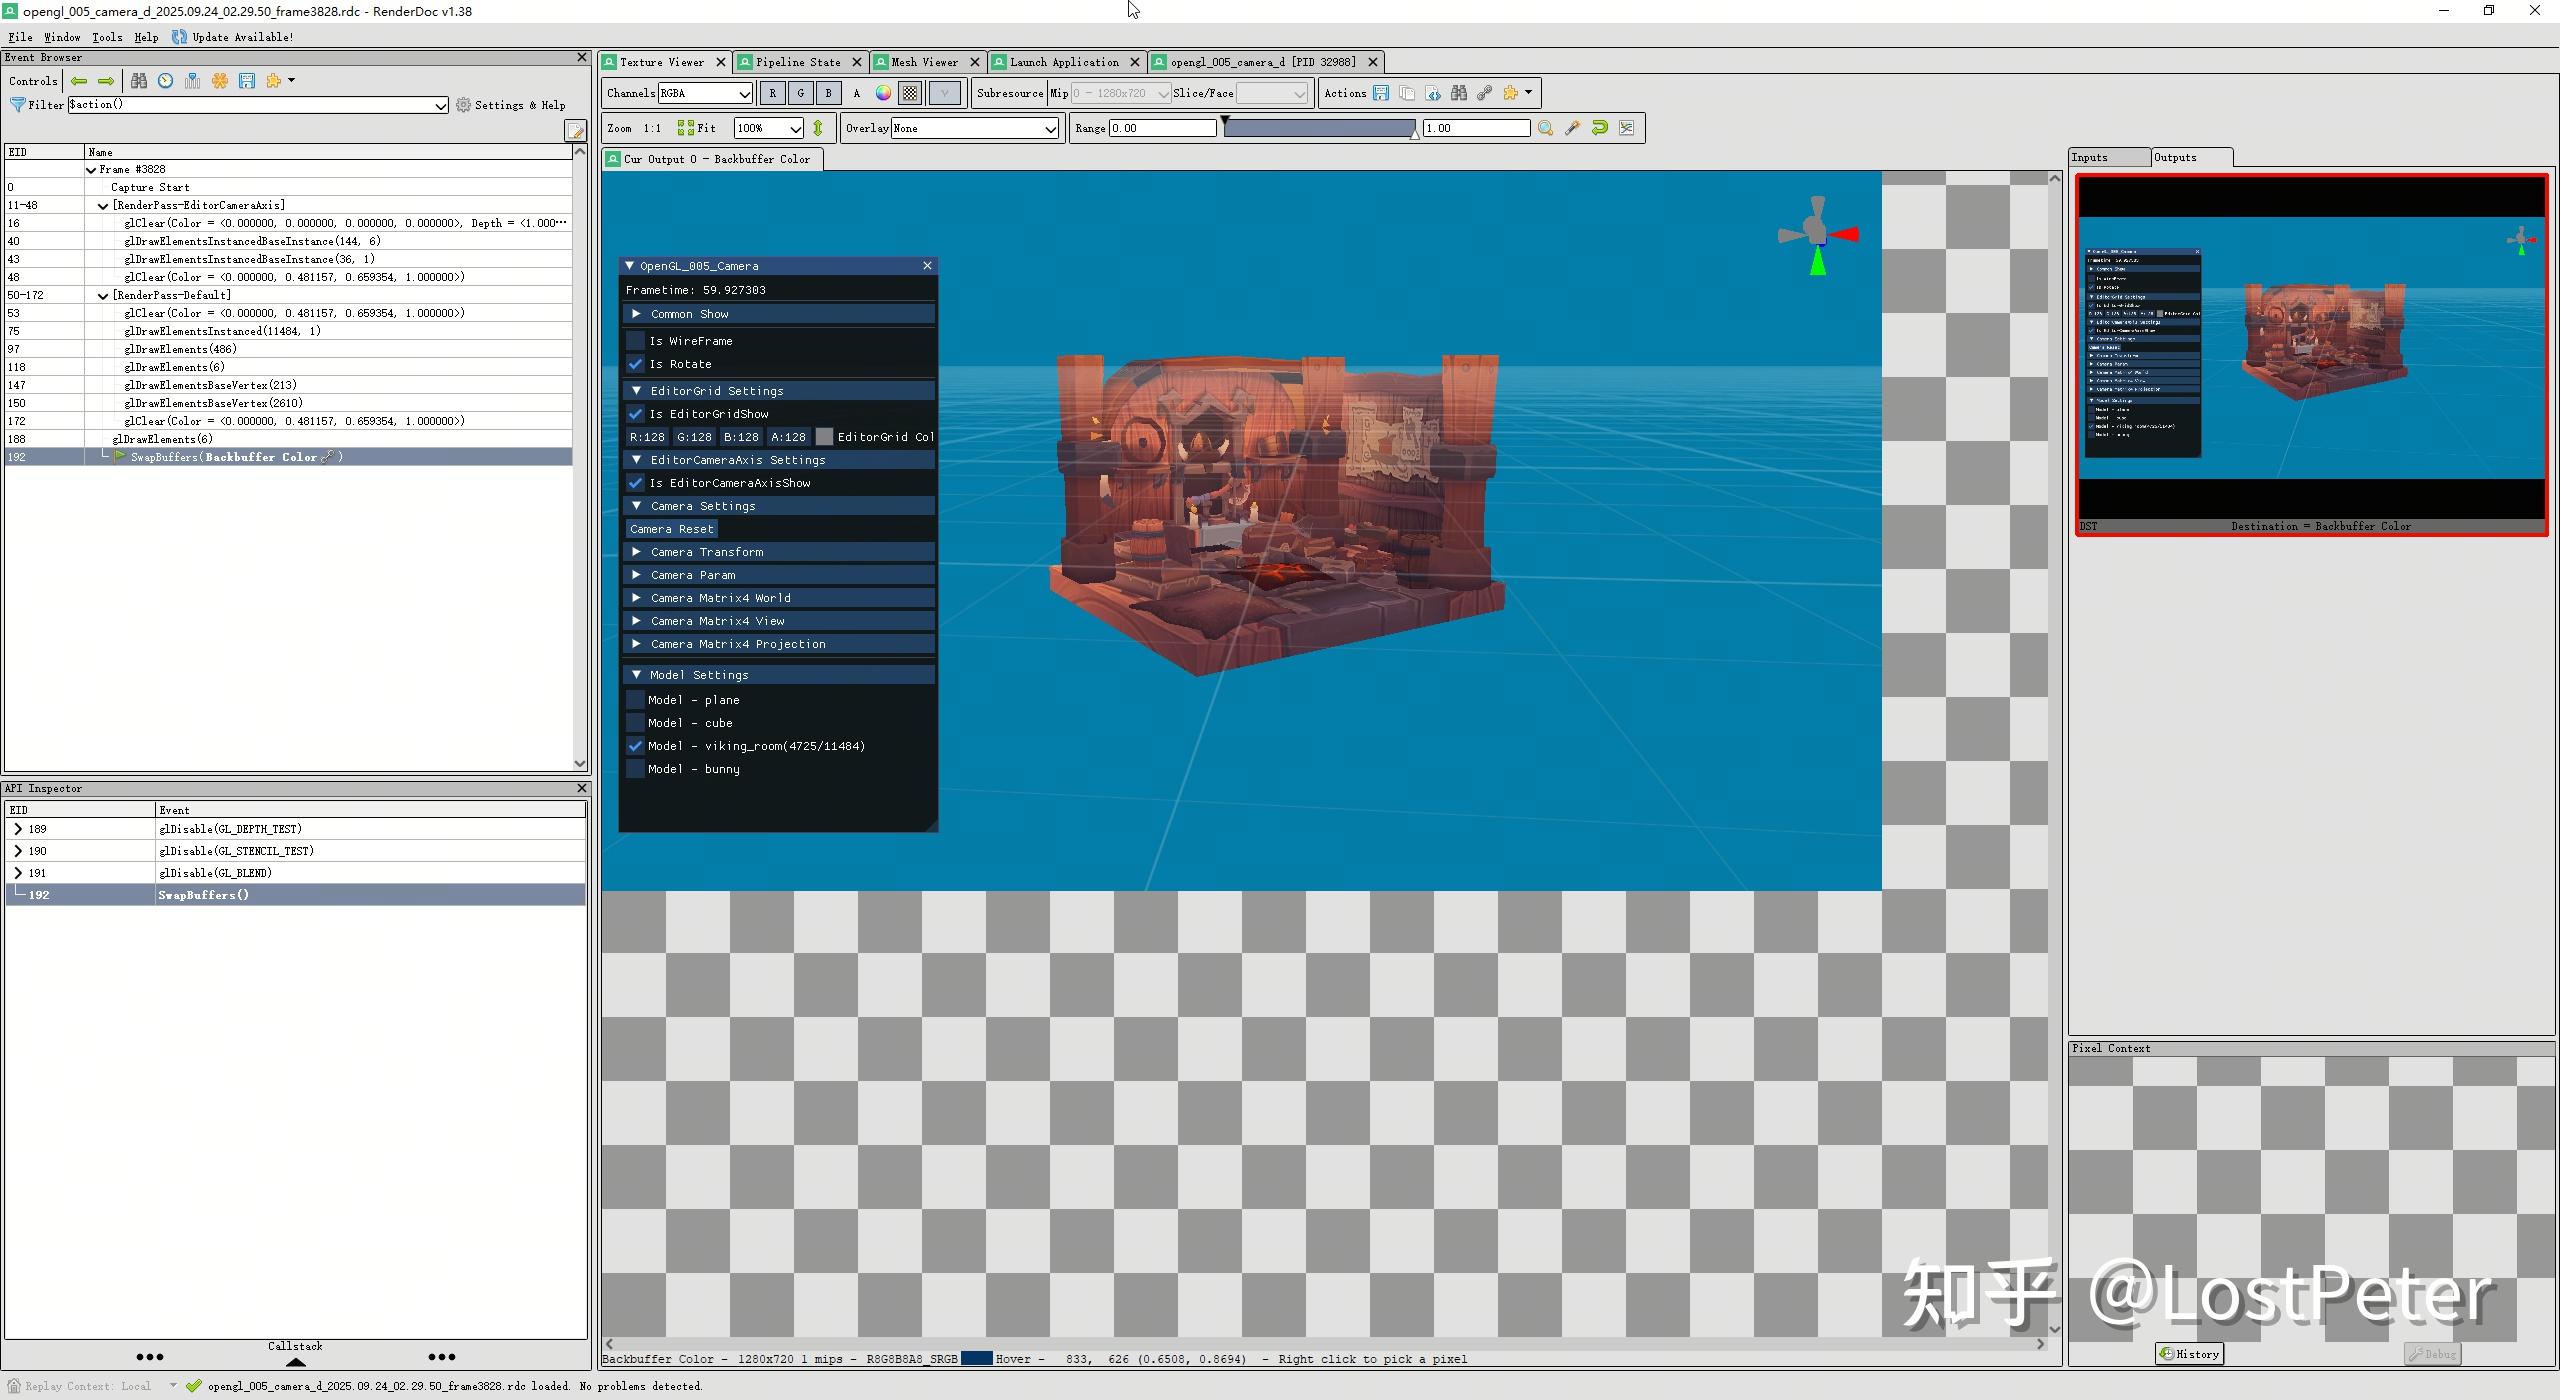
Task: Open the find events binoculars icon
Action: [x=140, y=81]
